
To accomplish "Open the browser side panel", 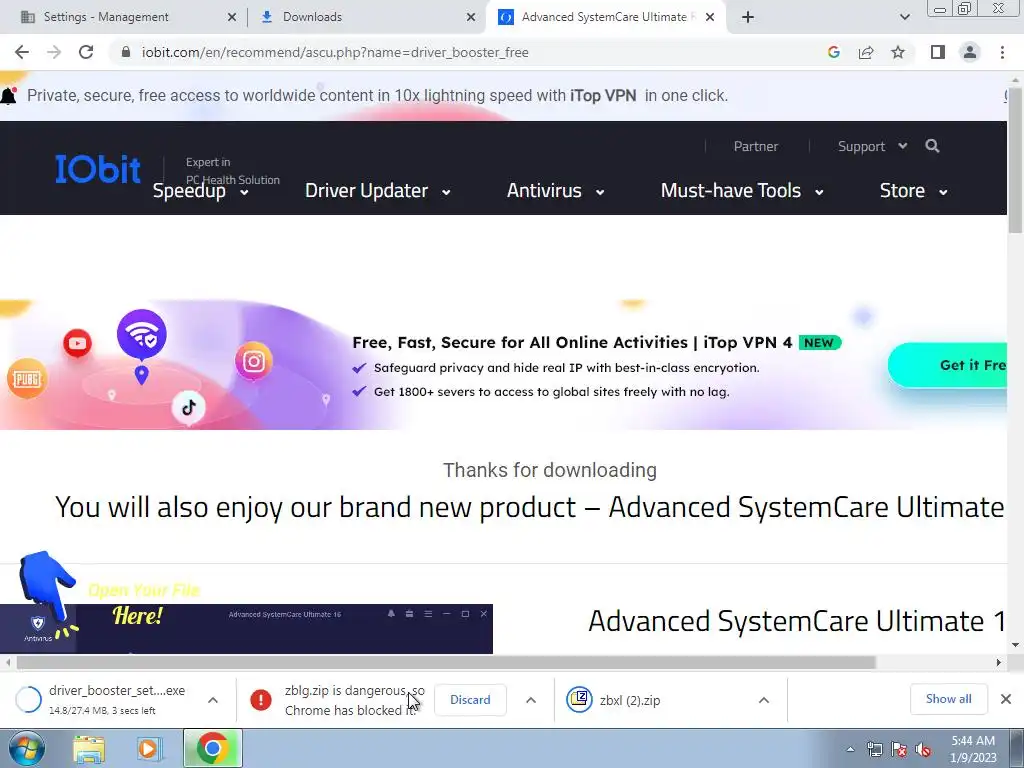I will pyautogui.click(x=938, y=52).
